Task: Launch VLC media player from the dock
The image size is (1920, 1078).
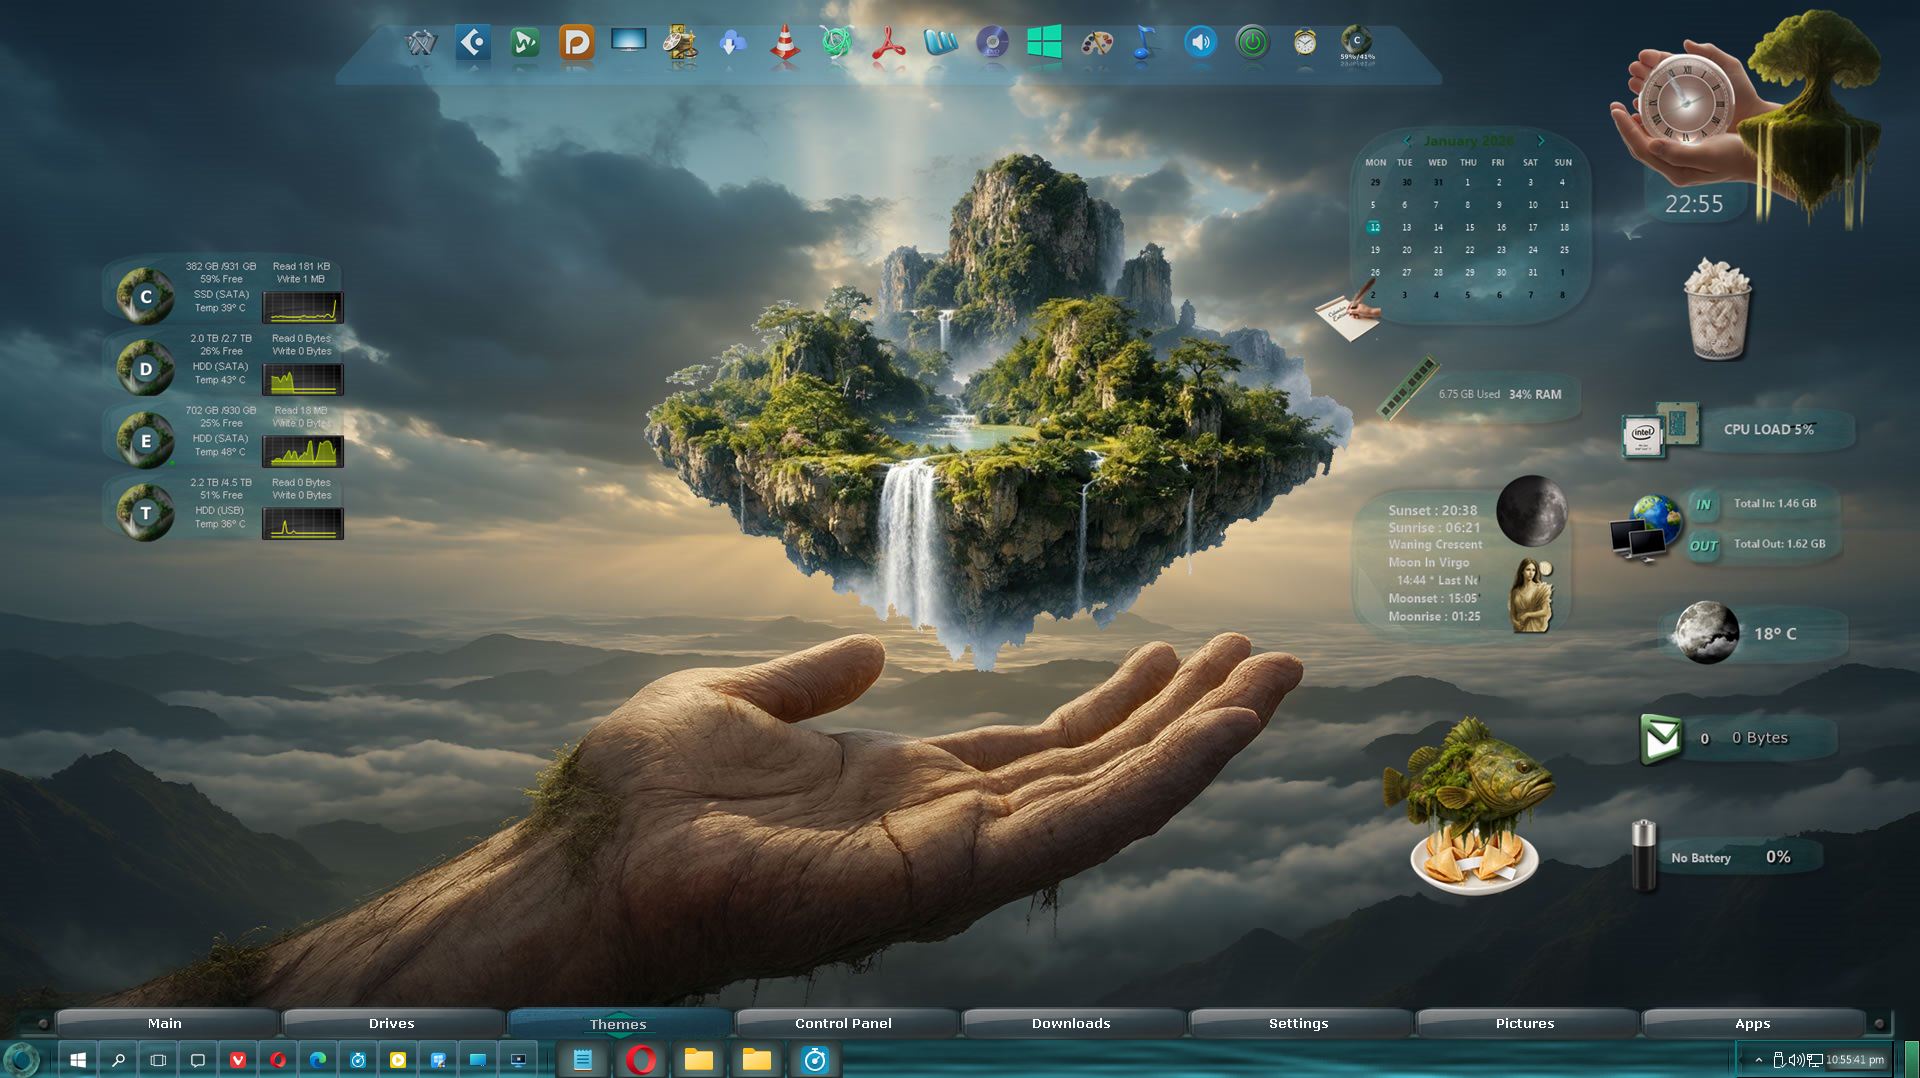Action: point(785,45)
